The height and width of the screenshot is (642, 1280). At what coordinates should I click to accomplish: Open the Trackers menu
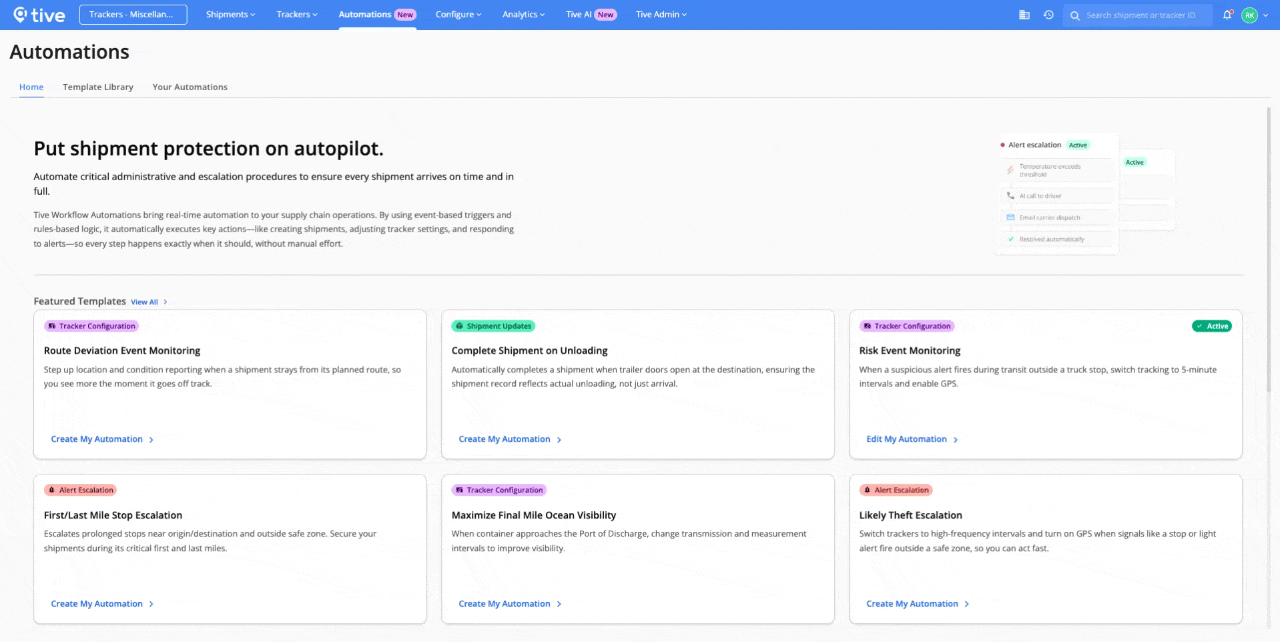297,14
